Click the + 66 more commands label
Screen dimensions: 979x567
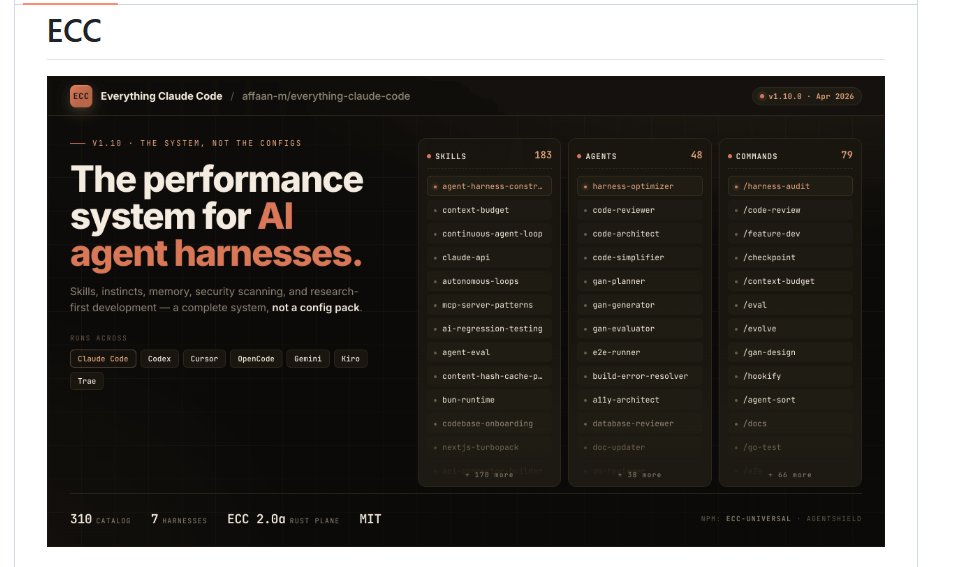[x=790, y=475]
